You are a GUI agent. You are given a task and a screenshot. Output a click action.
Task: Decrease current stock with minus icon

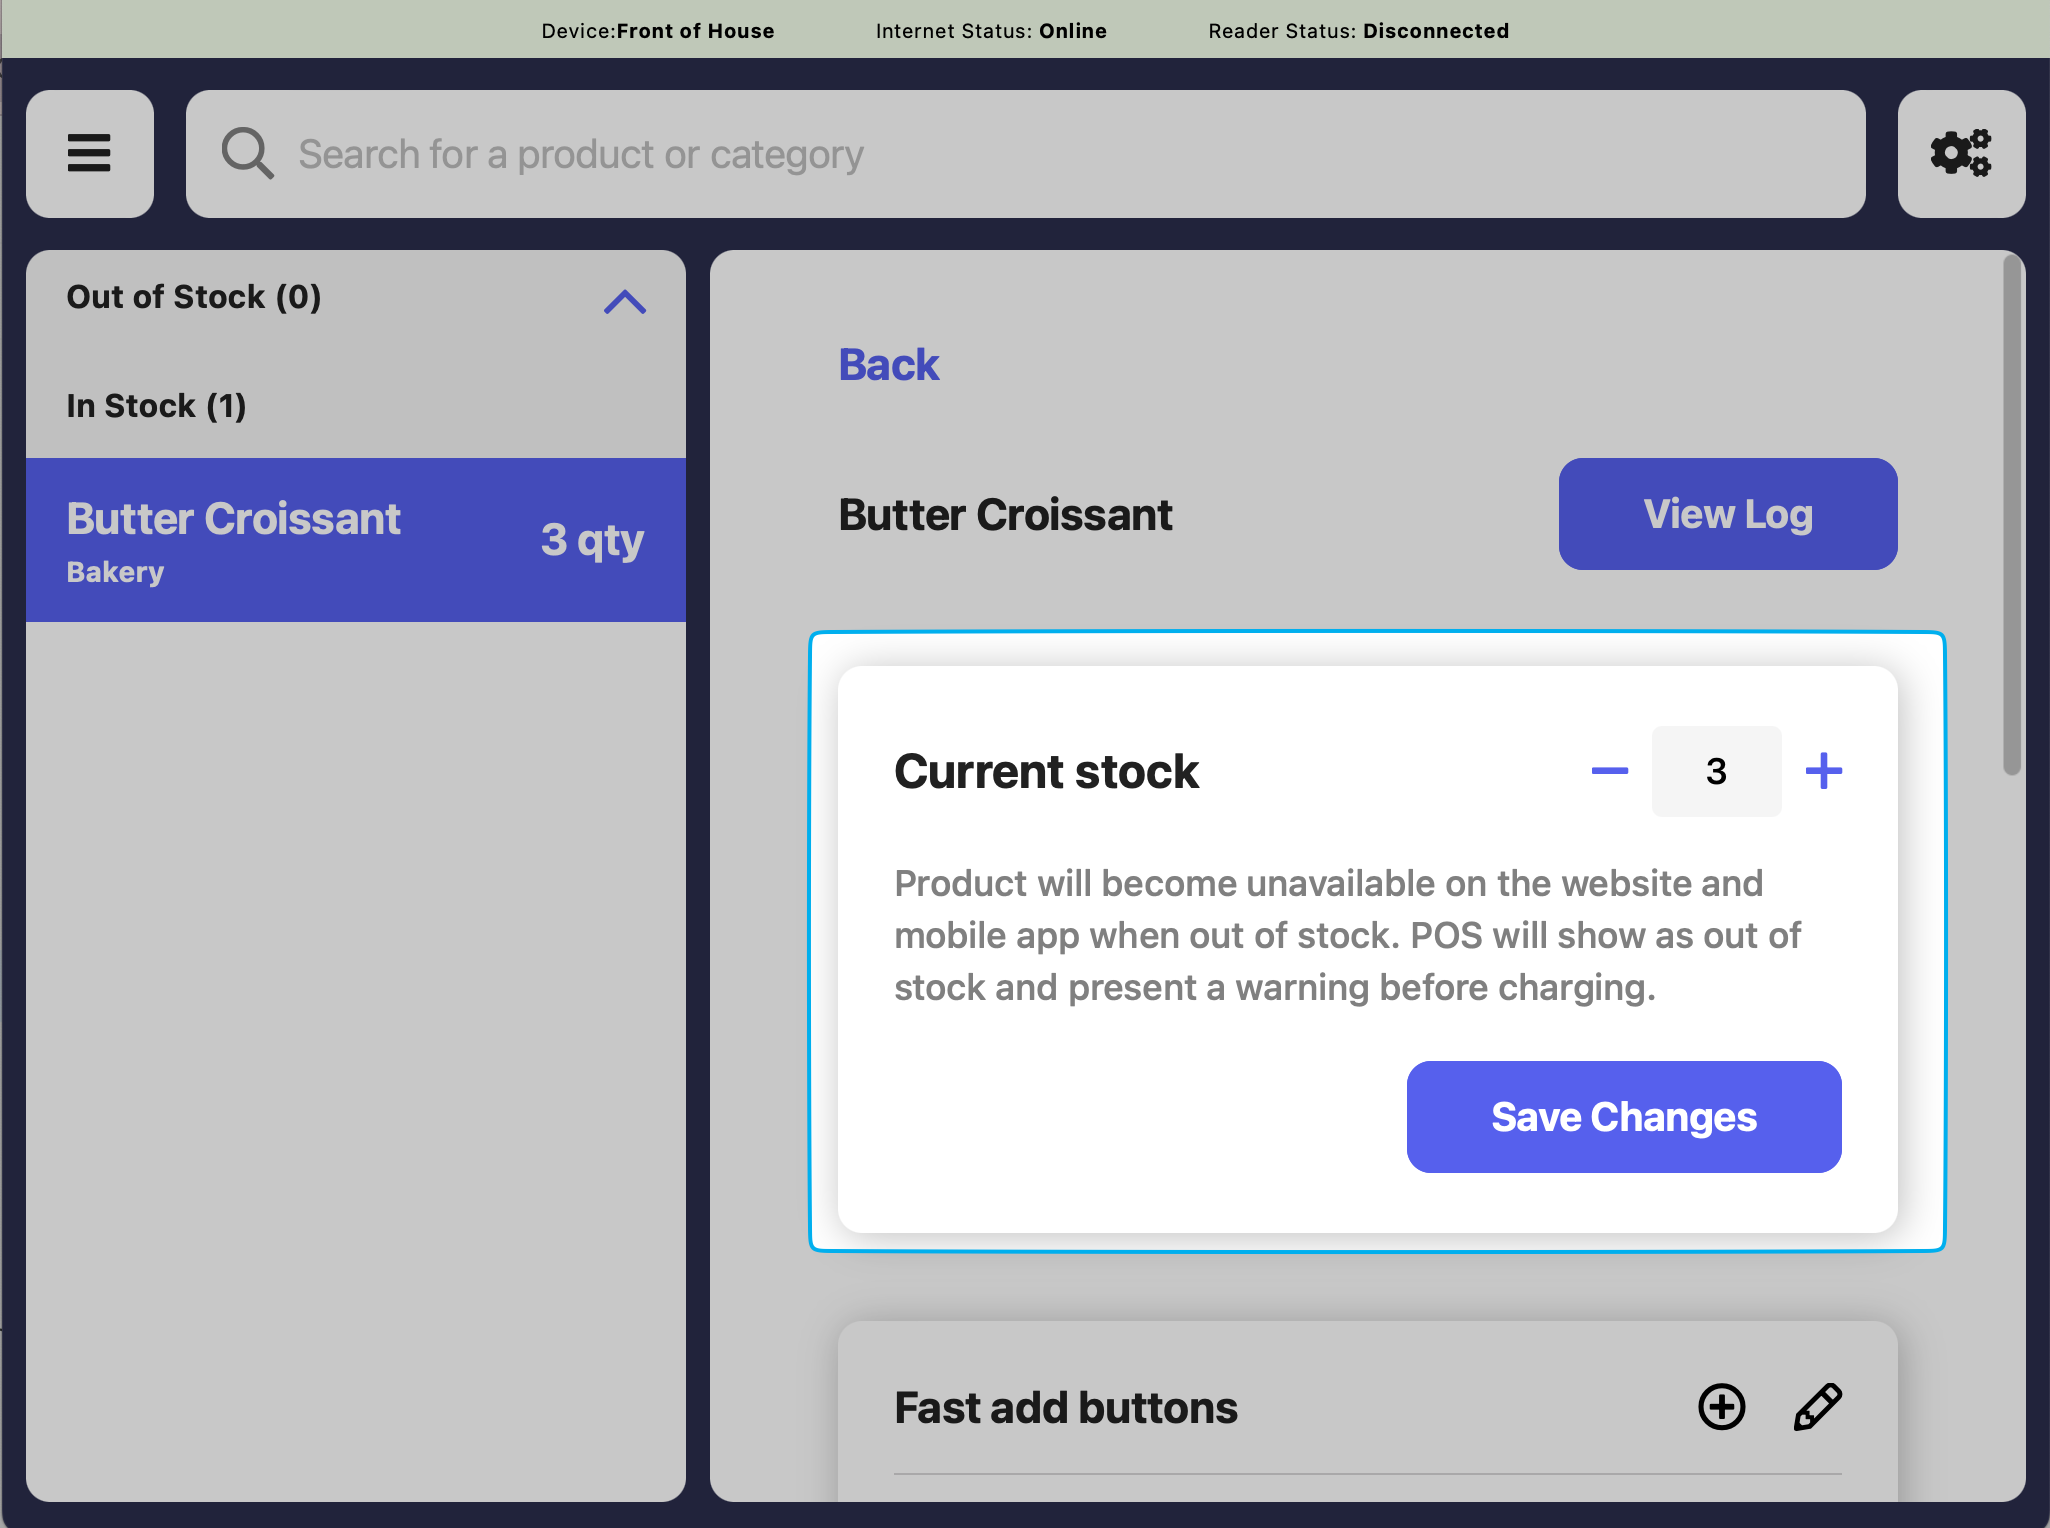click(1609, 771)
